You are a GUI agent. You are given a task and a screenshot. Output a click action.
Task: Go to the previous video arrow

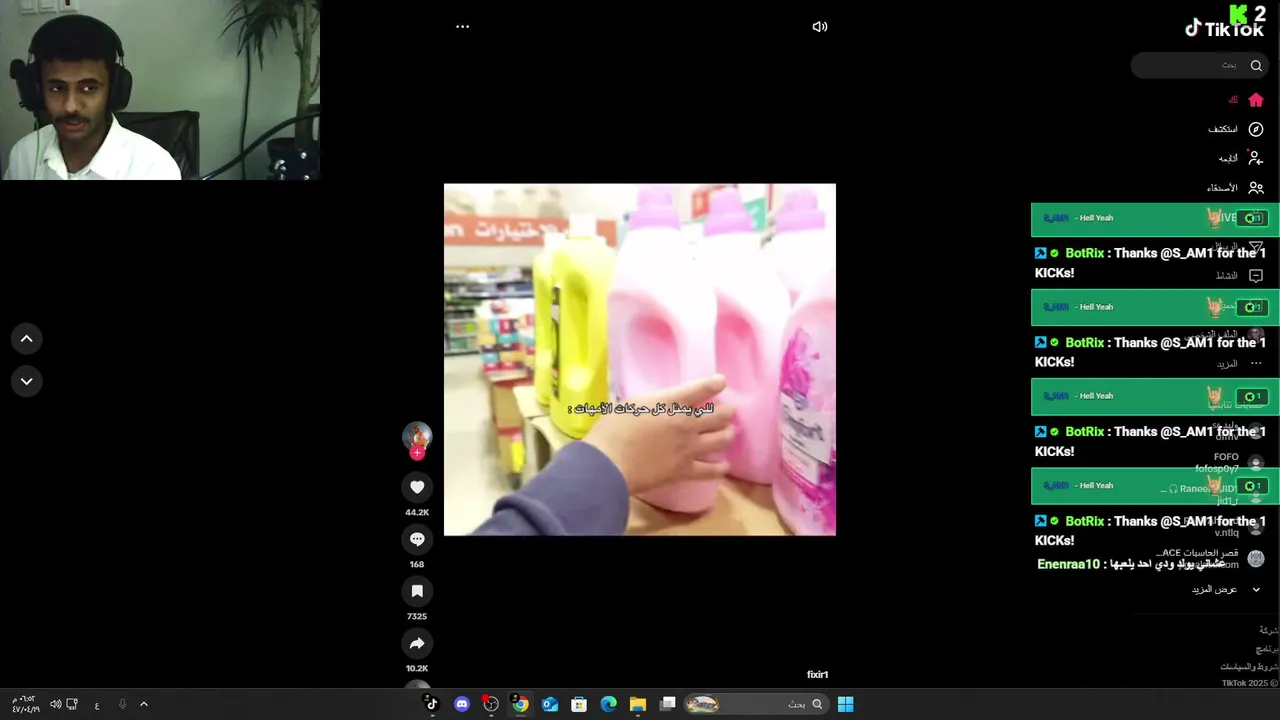[x=27, y=339]
